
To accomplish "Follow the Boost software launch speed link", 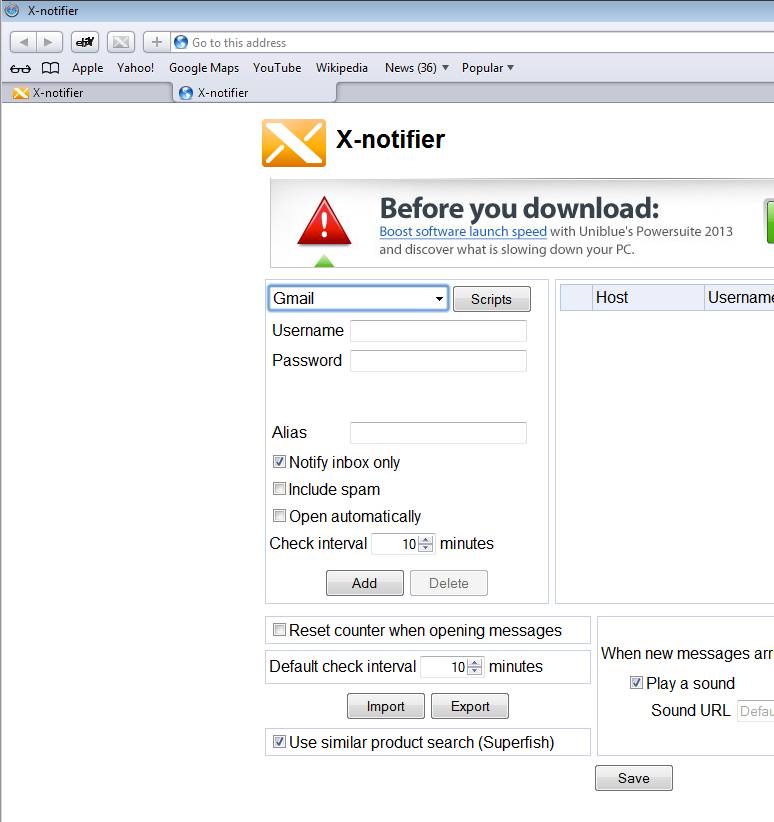I will click(x=463, y=231).
